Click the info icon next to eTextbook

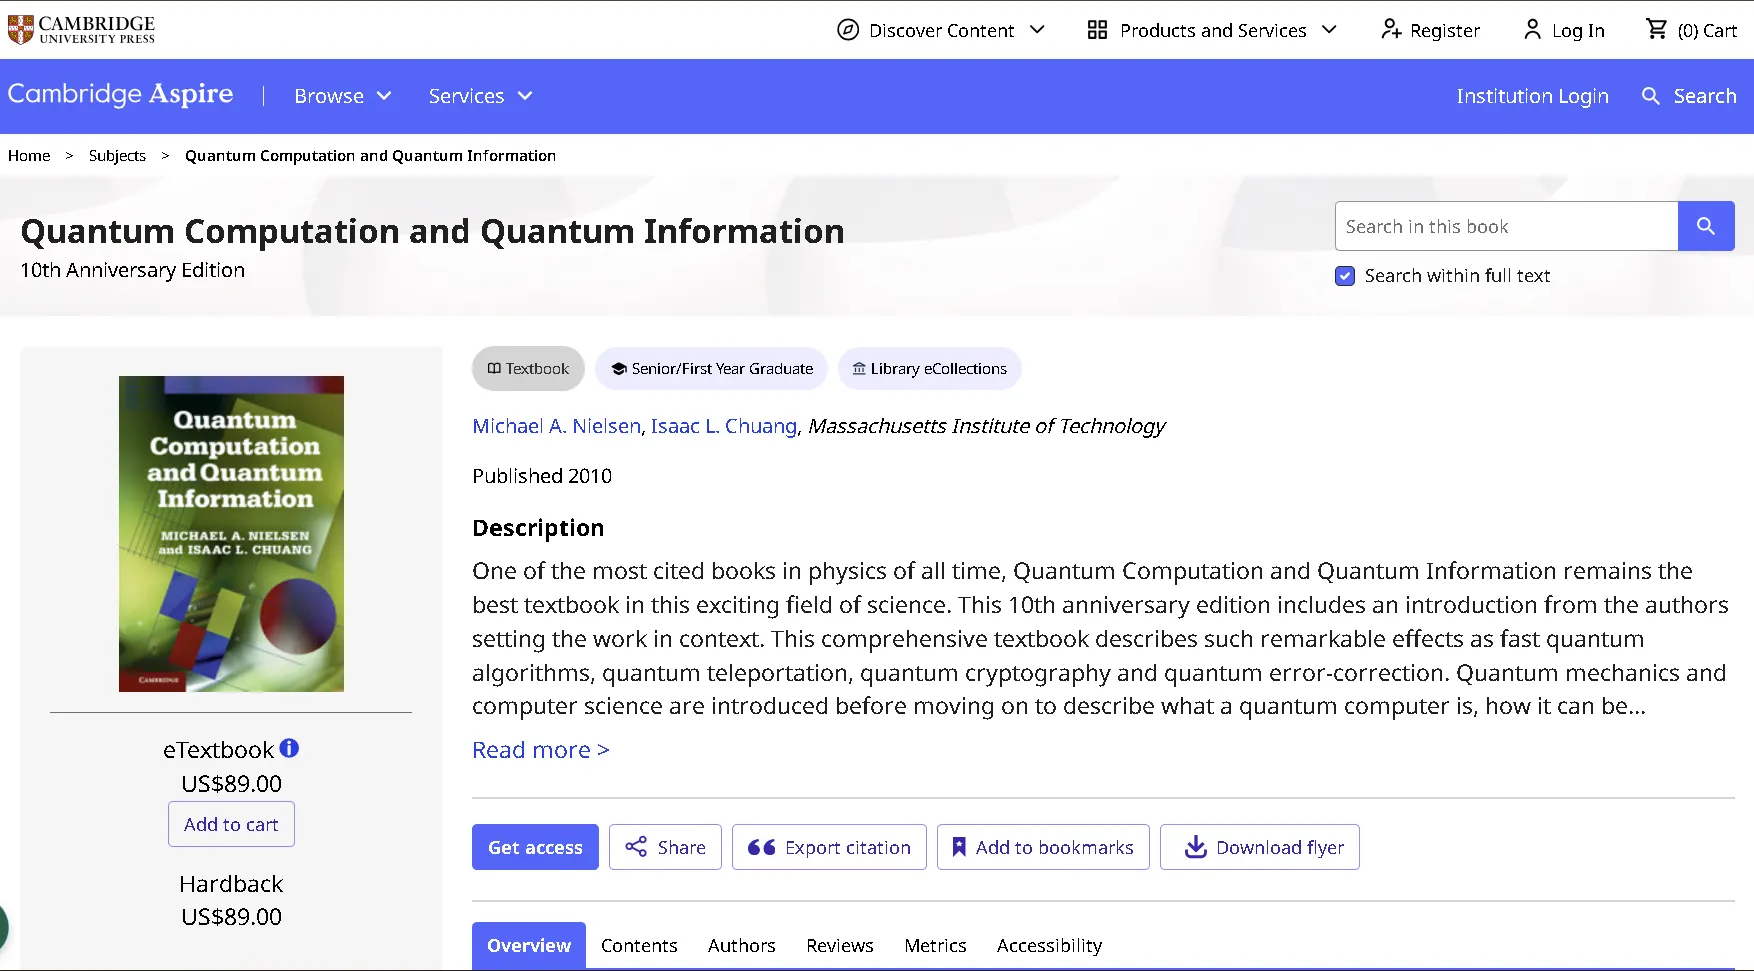[289, 746]
